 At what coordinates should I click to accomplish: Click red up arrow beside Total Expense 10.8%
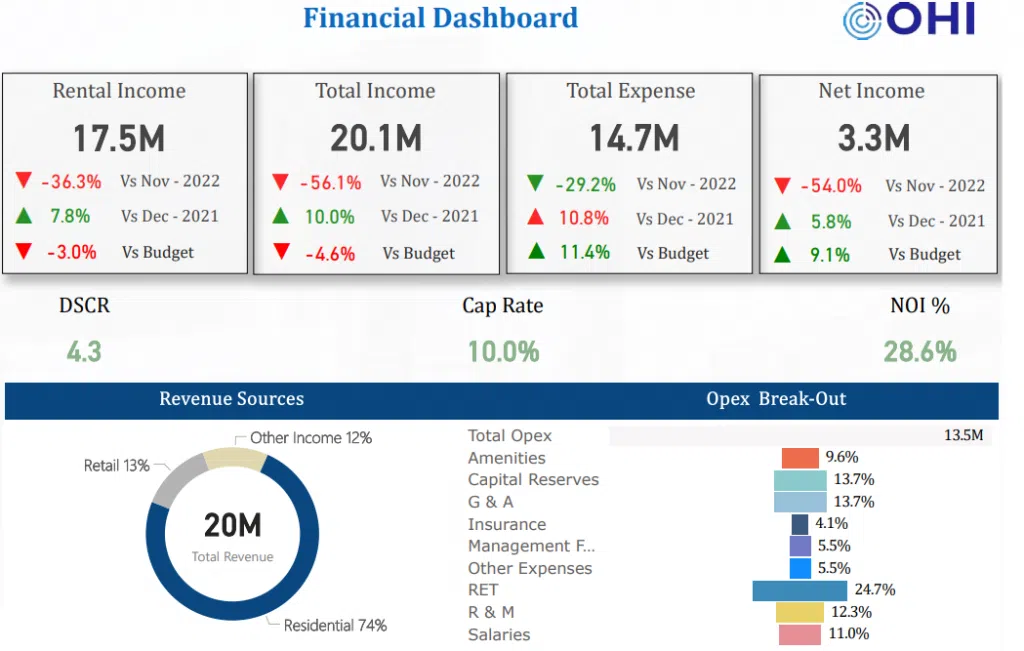coord(536,218)
